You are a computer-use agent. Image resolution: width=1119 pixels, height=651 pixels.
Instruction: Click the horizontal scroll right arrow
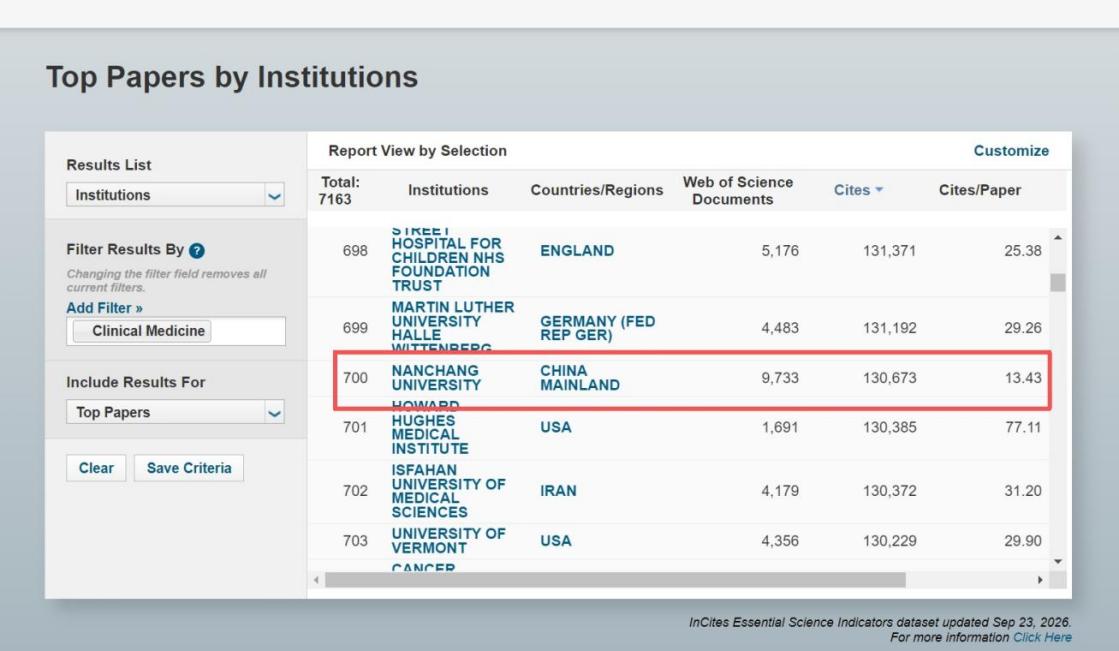point(1039,580)
